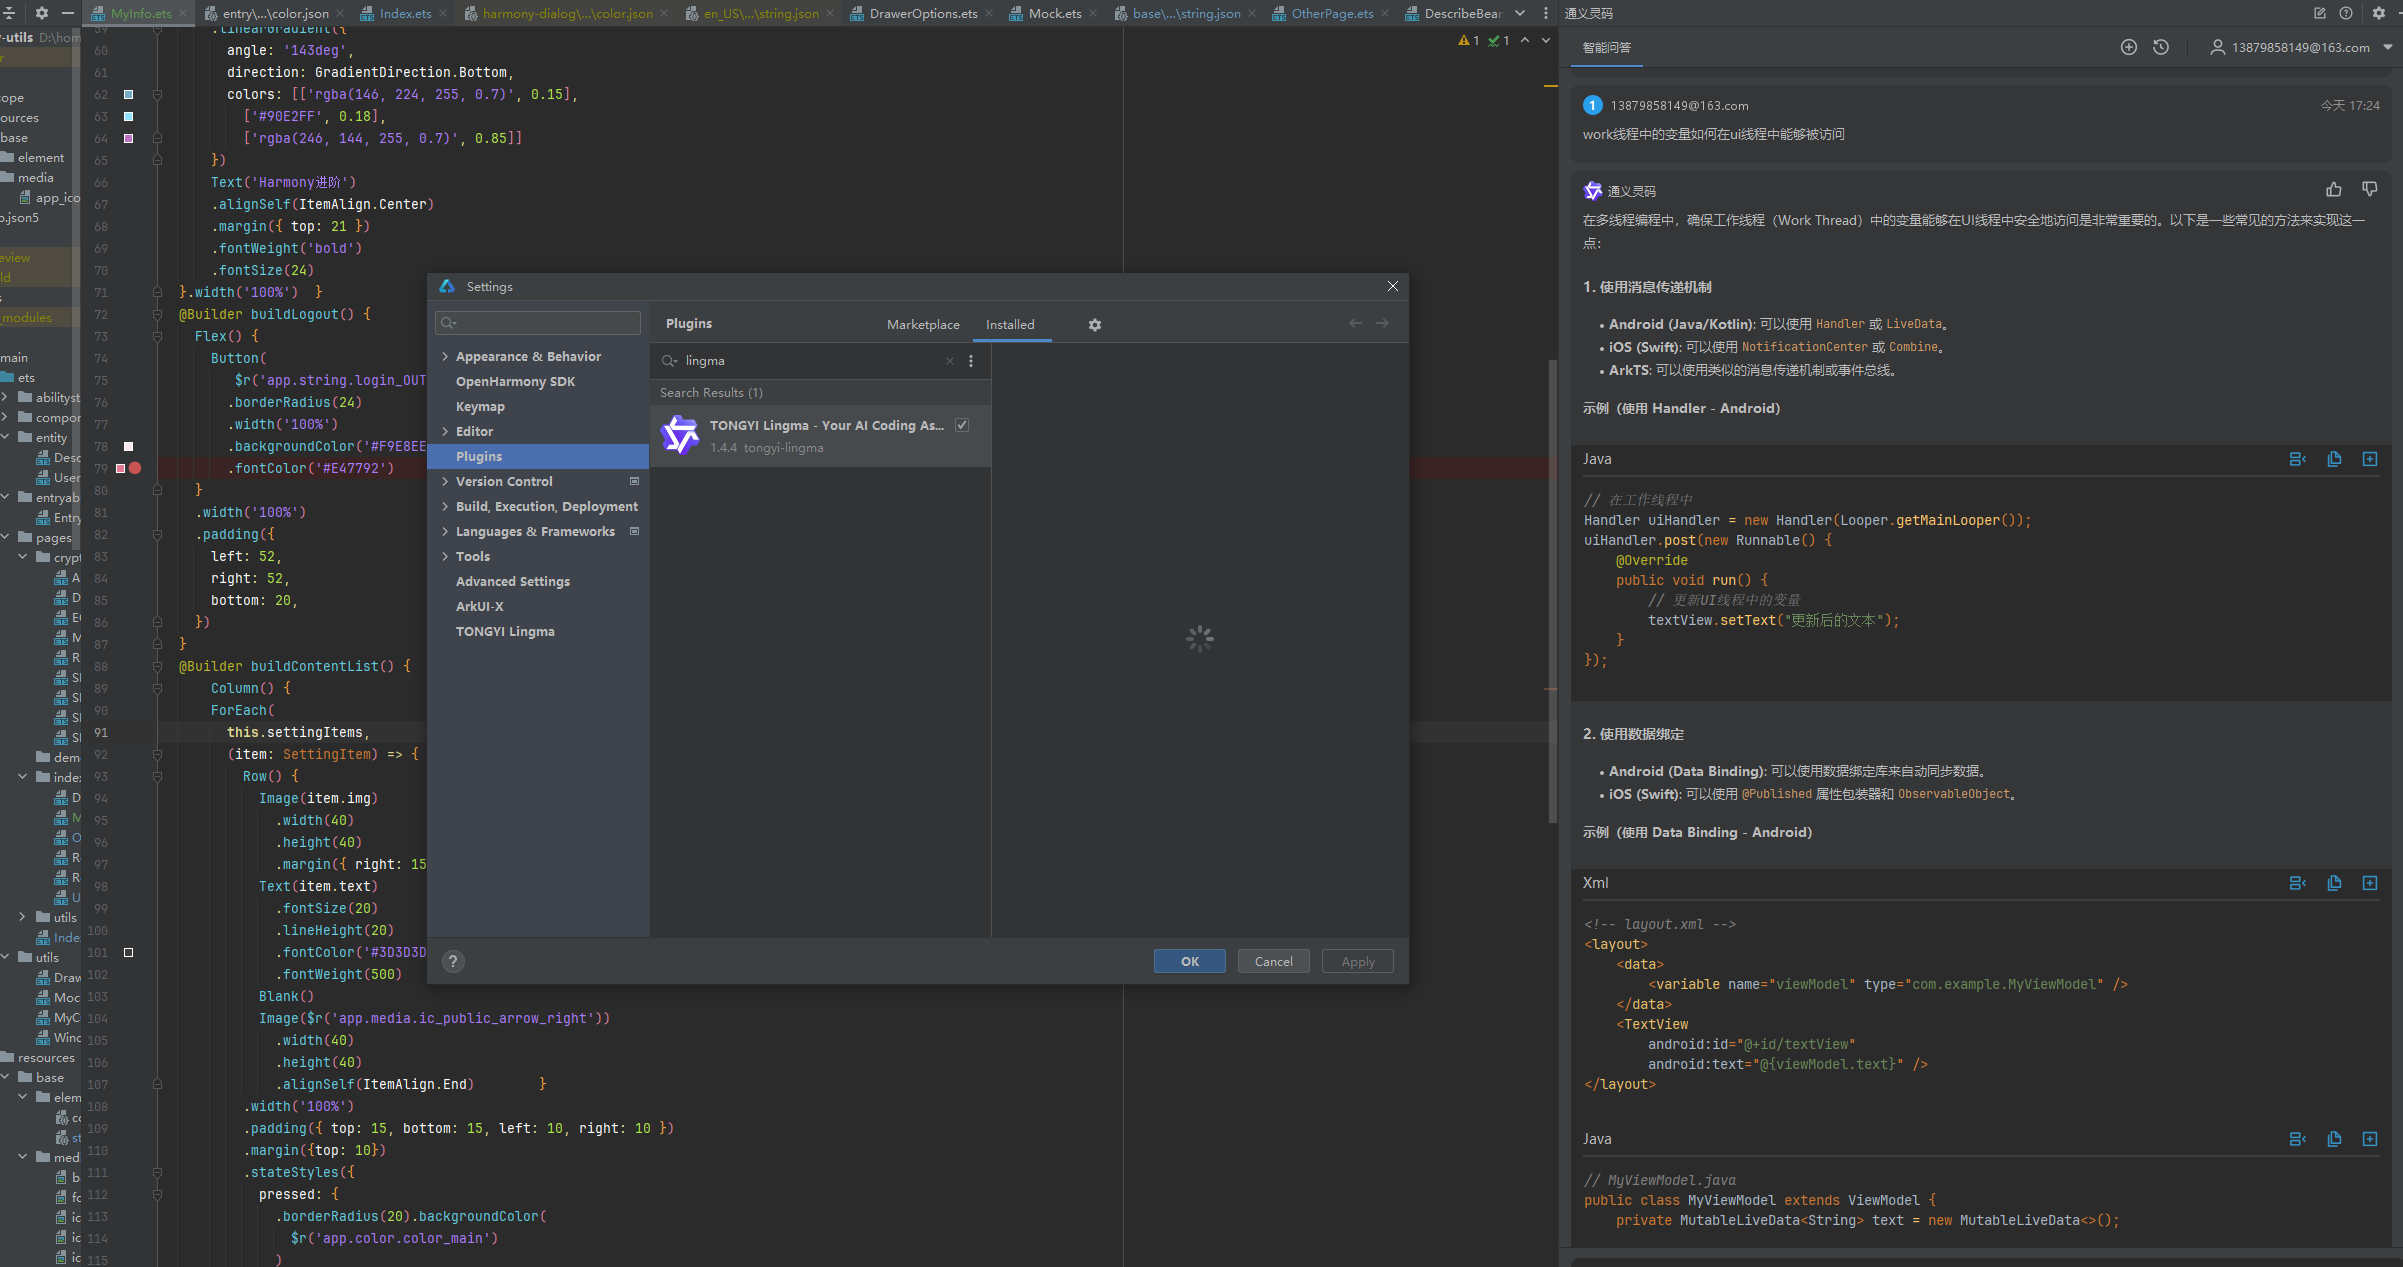Select TONGYI Lingma plugin result

821,436
